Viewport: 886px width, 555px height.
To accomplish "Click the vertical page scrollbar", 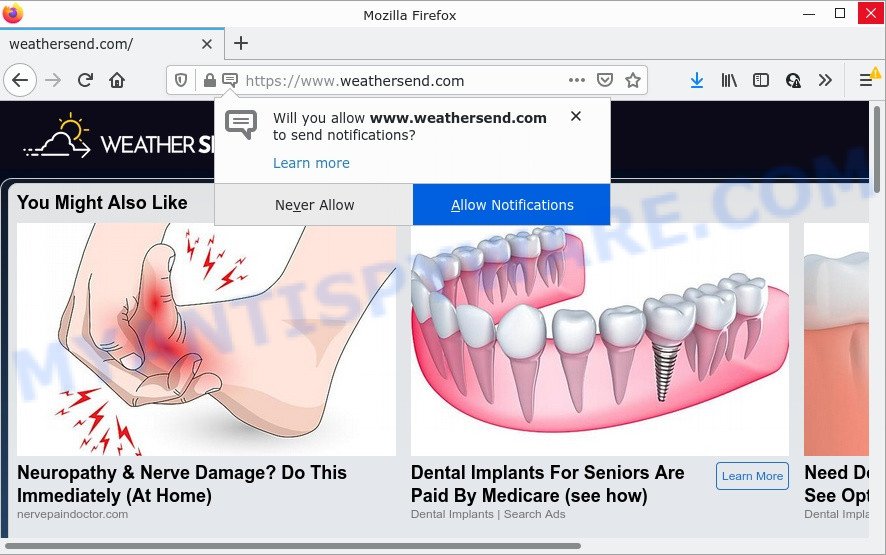I will [x=877, y=149].
